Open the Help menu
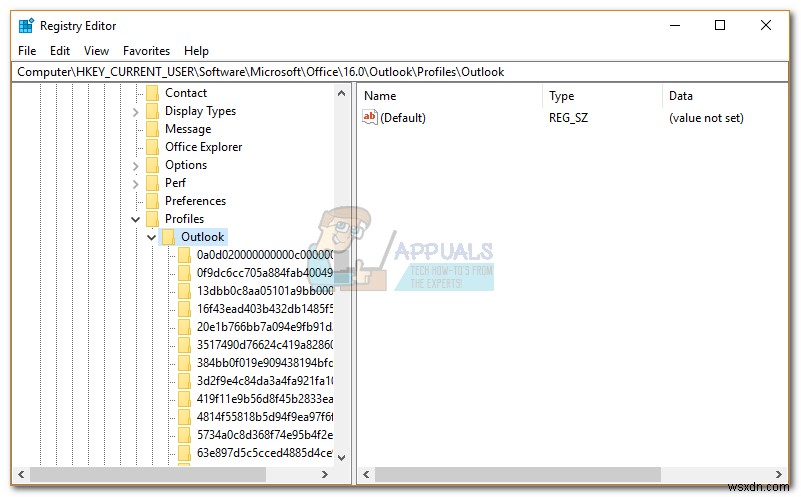This screenshot has width=801, height=497. 196,51
